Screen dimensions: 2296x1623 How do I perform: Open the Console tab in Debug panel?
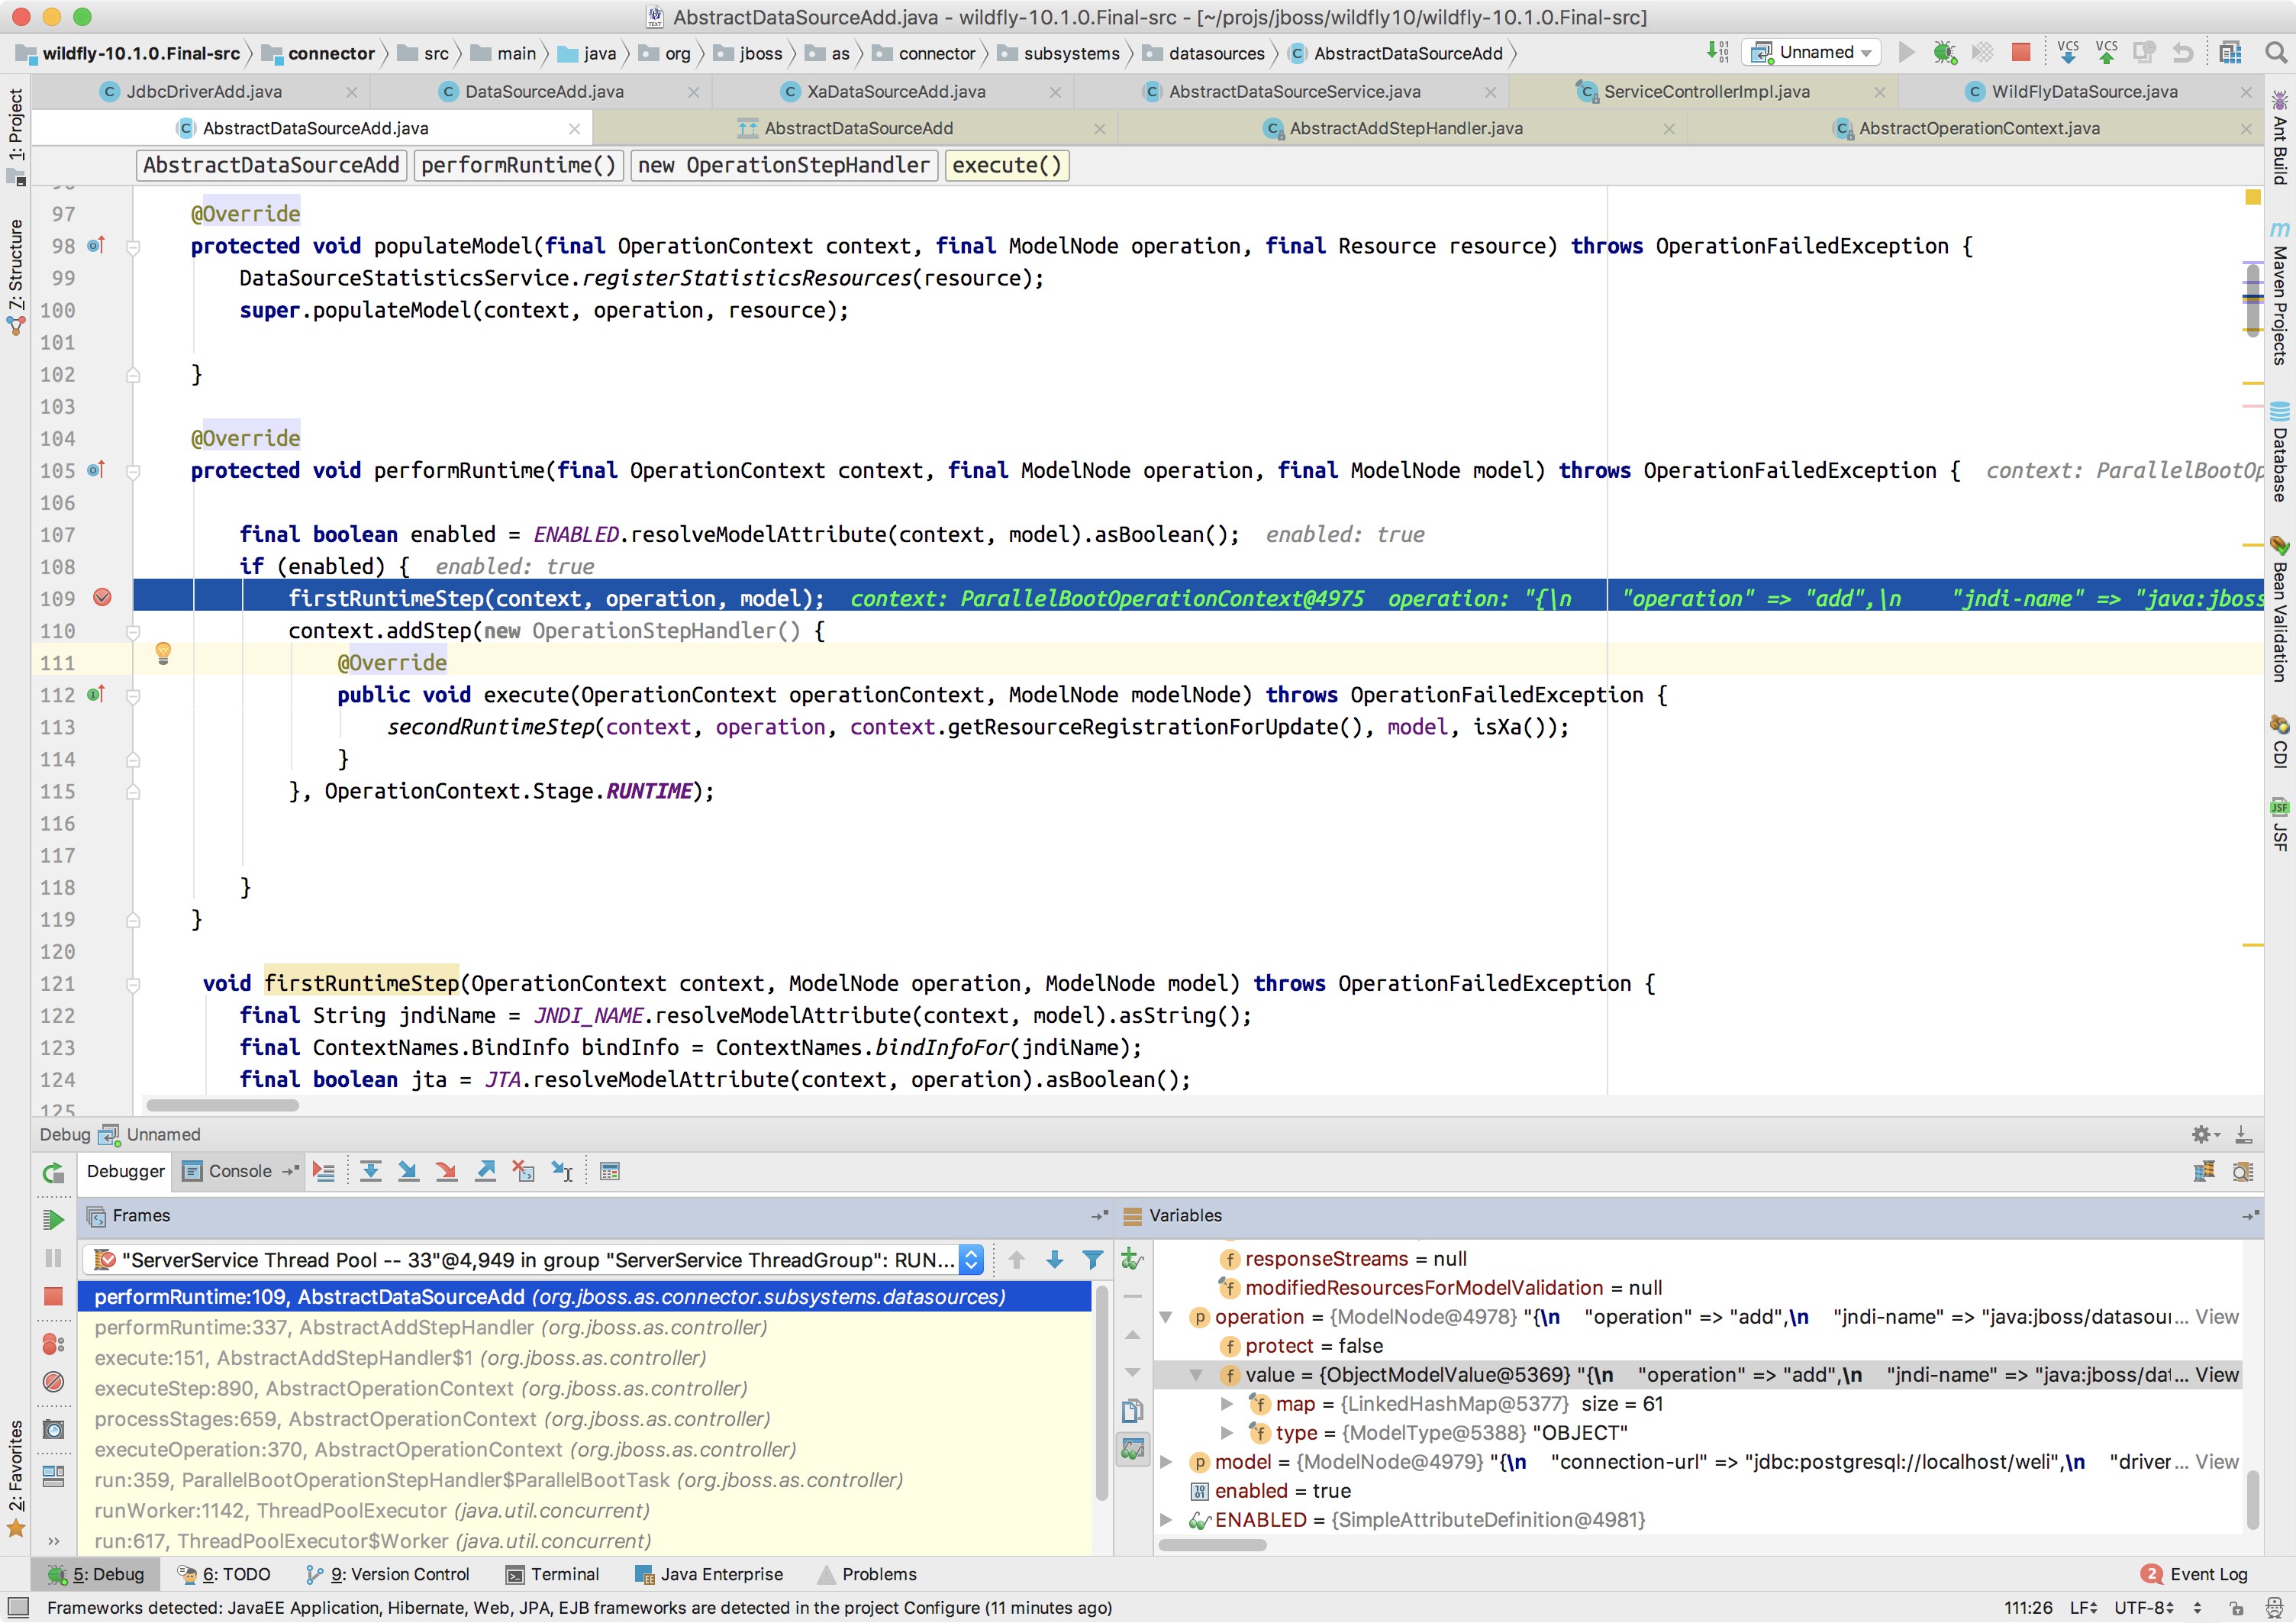(239, 1171)
